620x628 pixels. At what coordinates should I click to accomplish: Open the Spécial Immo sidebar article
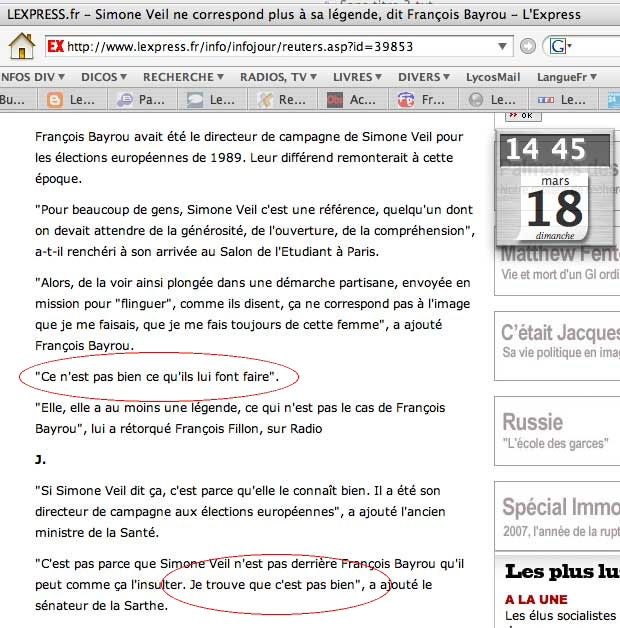pos(561,507)
